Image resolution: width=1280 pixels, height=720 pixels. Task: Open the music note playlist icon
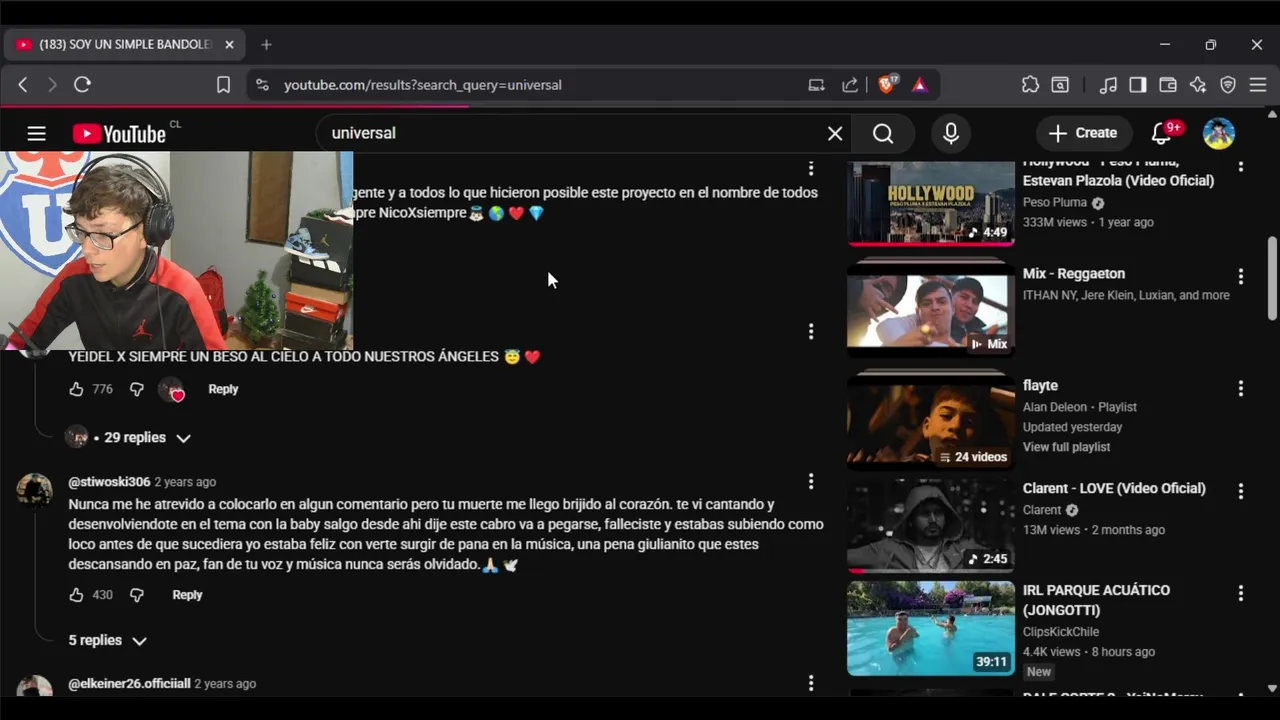1108,85
